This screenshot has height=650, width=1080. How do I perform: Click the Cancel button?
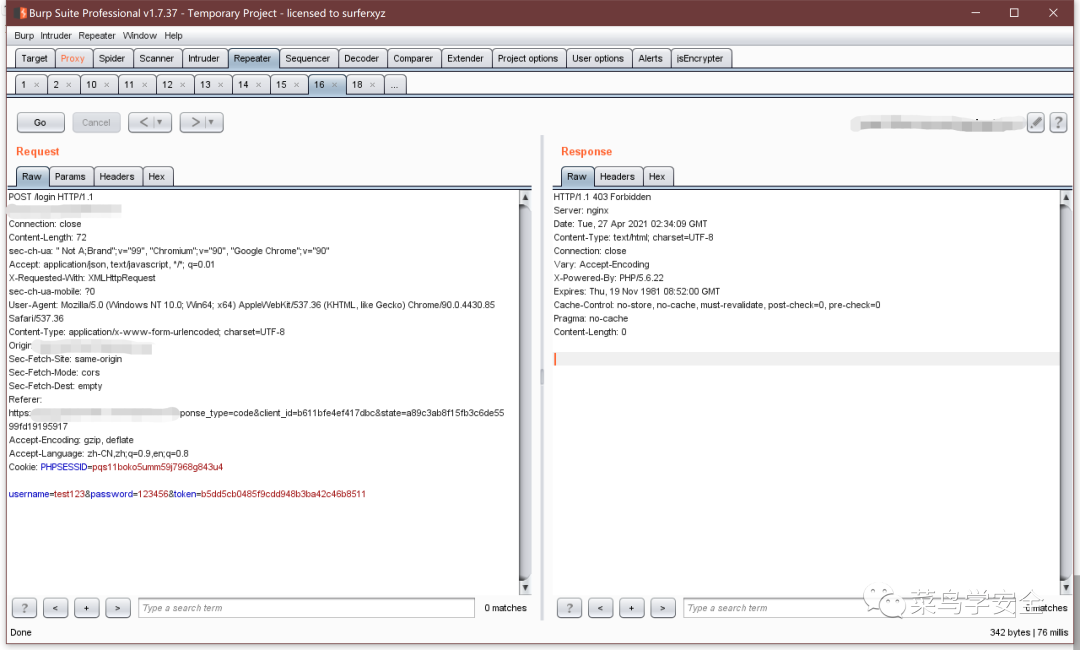(x=96, y=123)
